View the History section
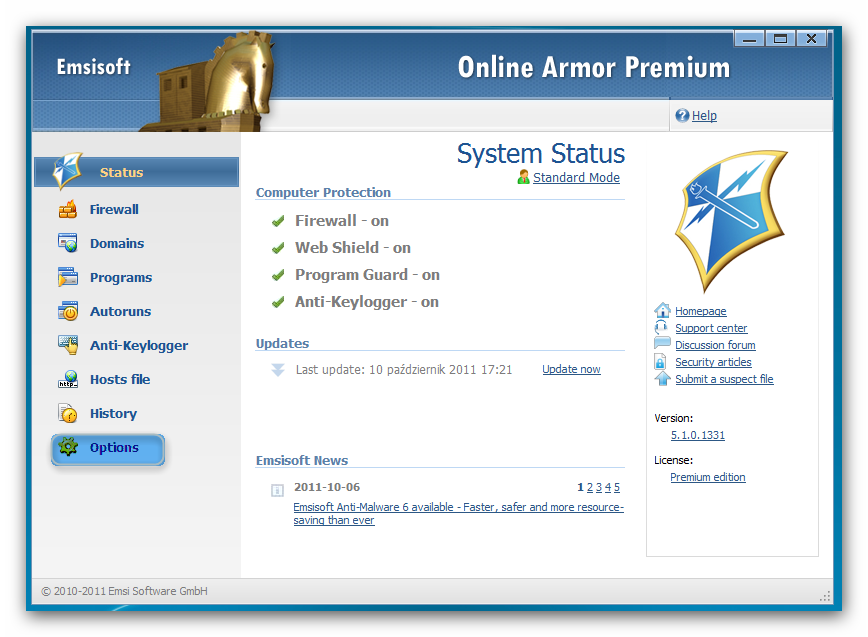The image size is (868, 637). click(x=113, y=413)
